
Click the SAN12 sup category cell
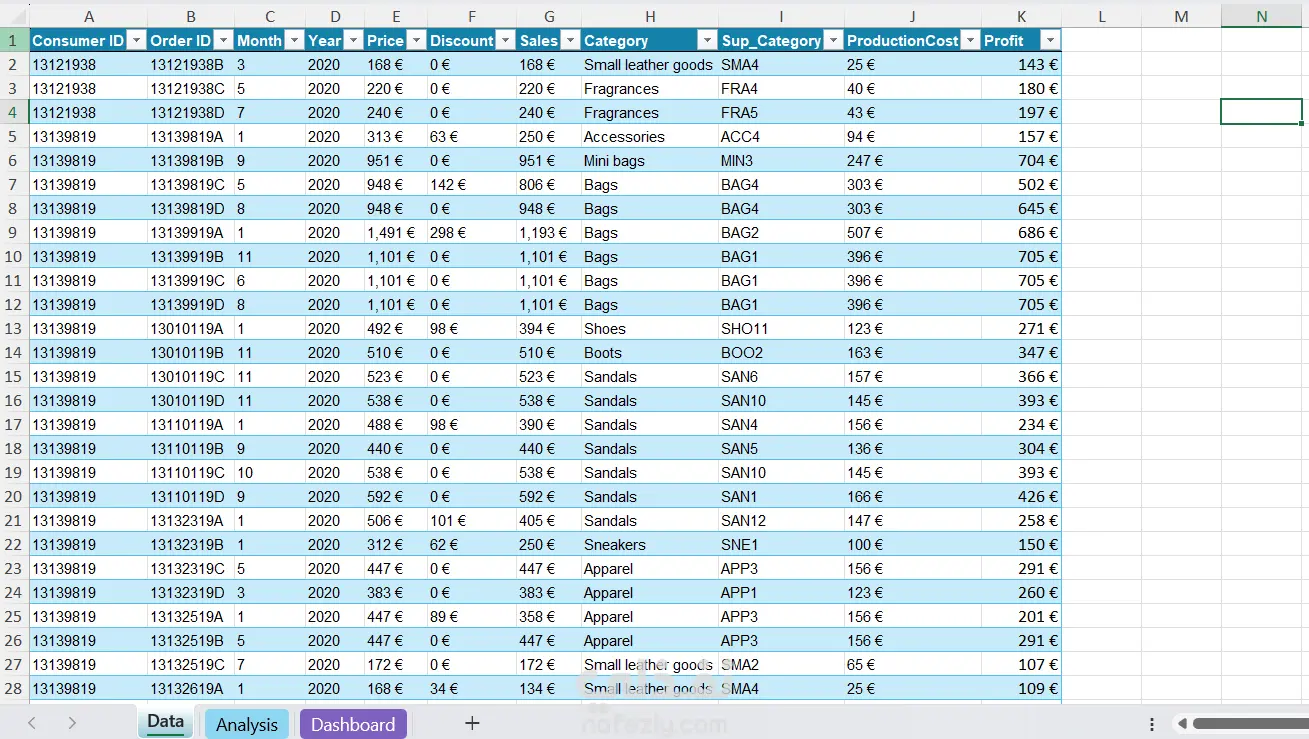pos(781,521)
